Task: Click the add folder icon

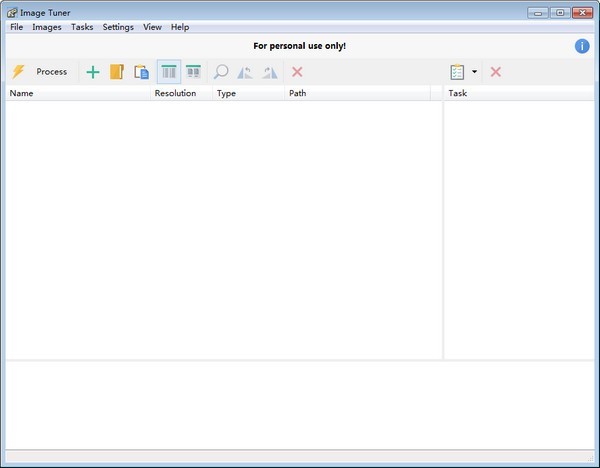Action: tap(117, 72)
